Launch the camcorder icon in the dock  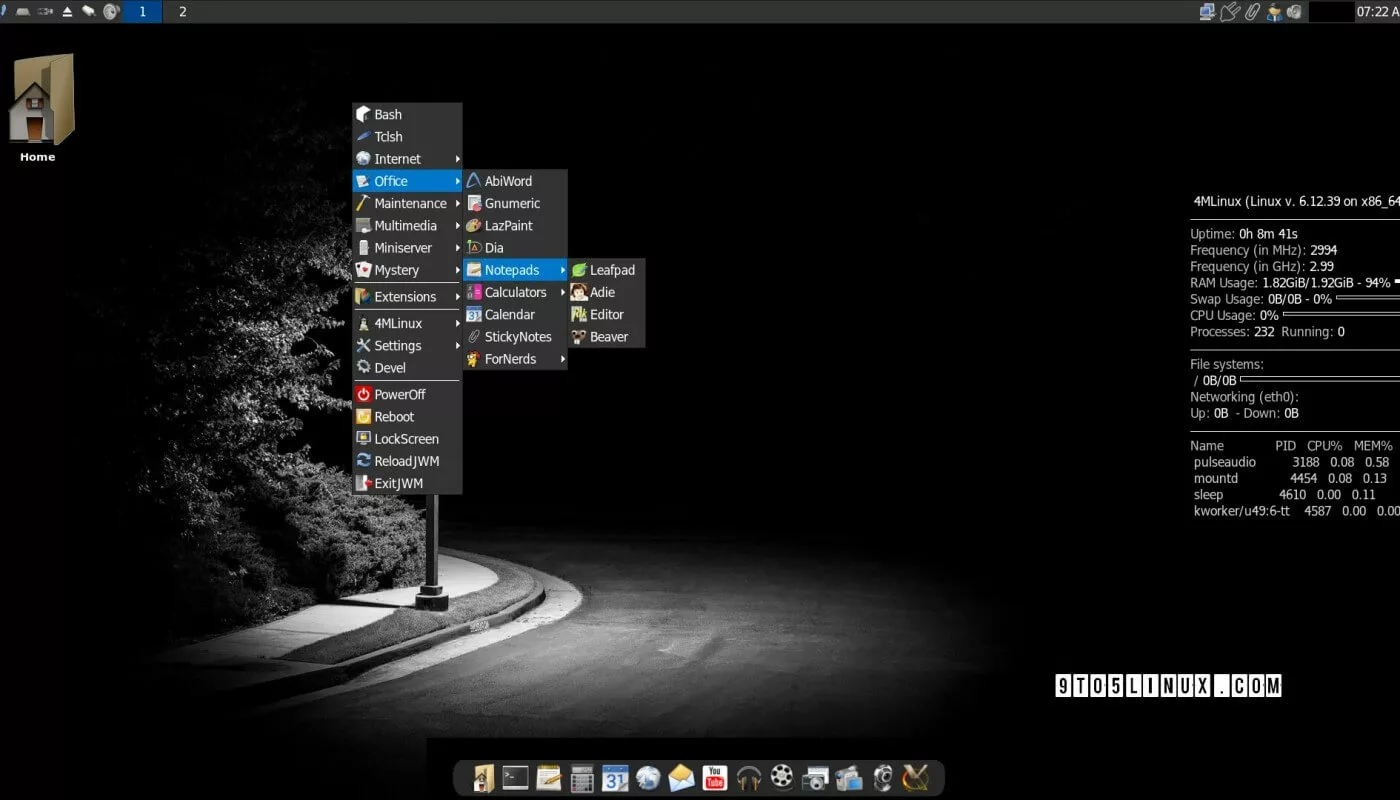click(848, 777)
